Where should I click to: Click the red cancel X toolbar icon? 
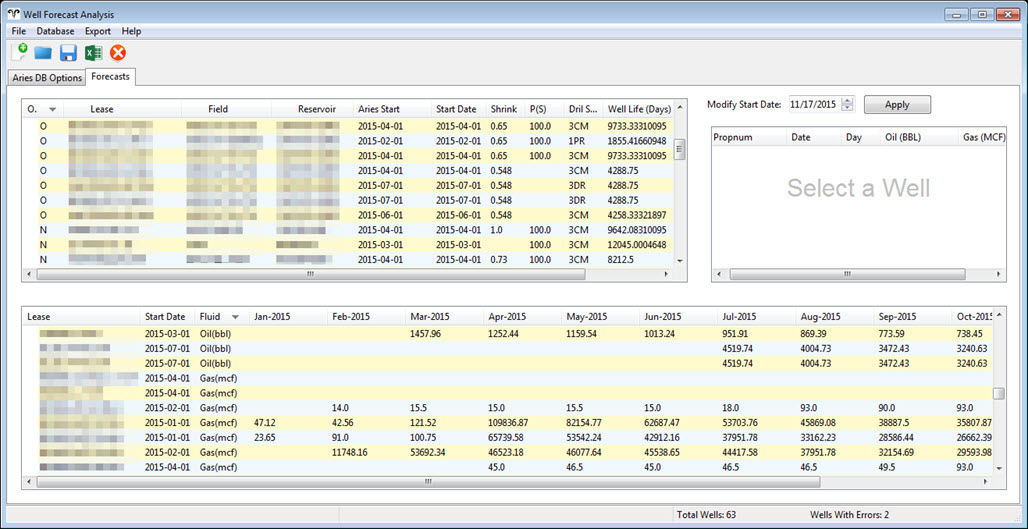(118, 53)
